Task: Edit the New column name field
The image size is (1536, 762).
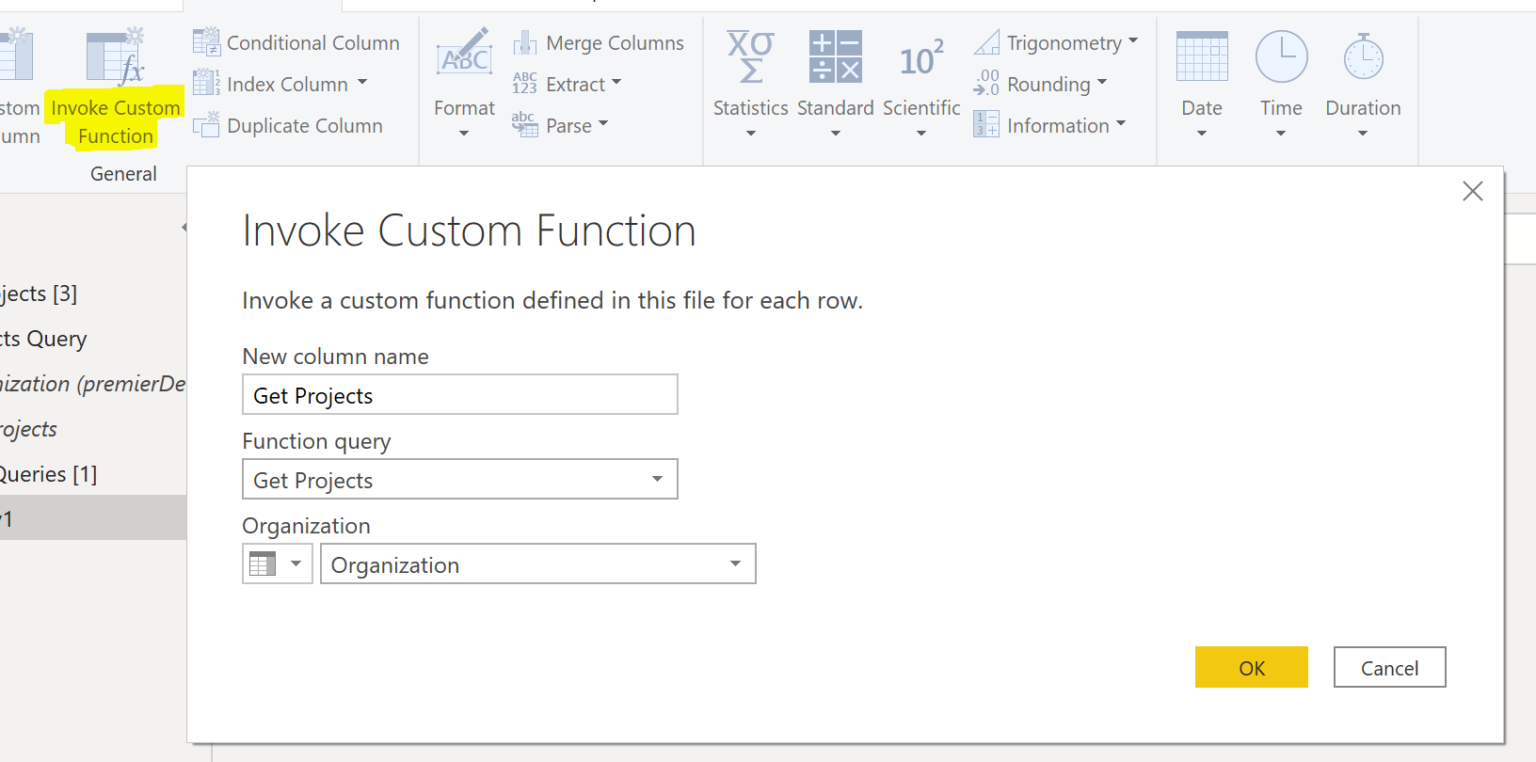Action: (459, 394)
